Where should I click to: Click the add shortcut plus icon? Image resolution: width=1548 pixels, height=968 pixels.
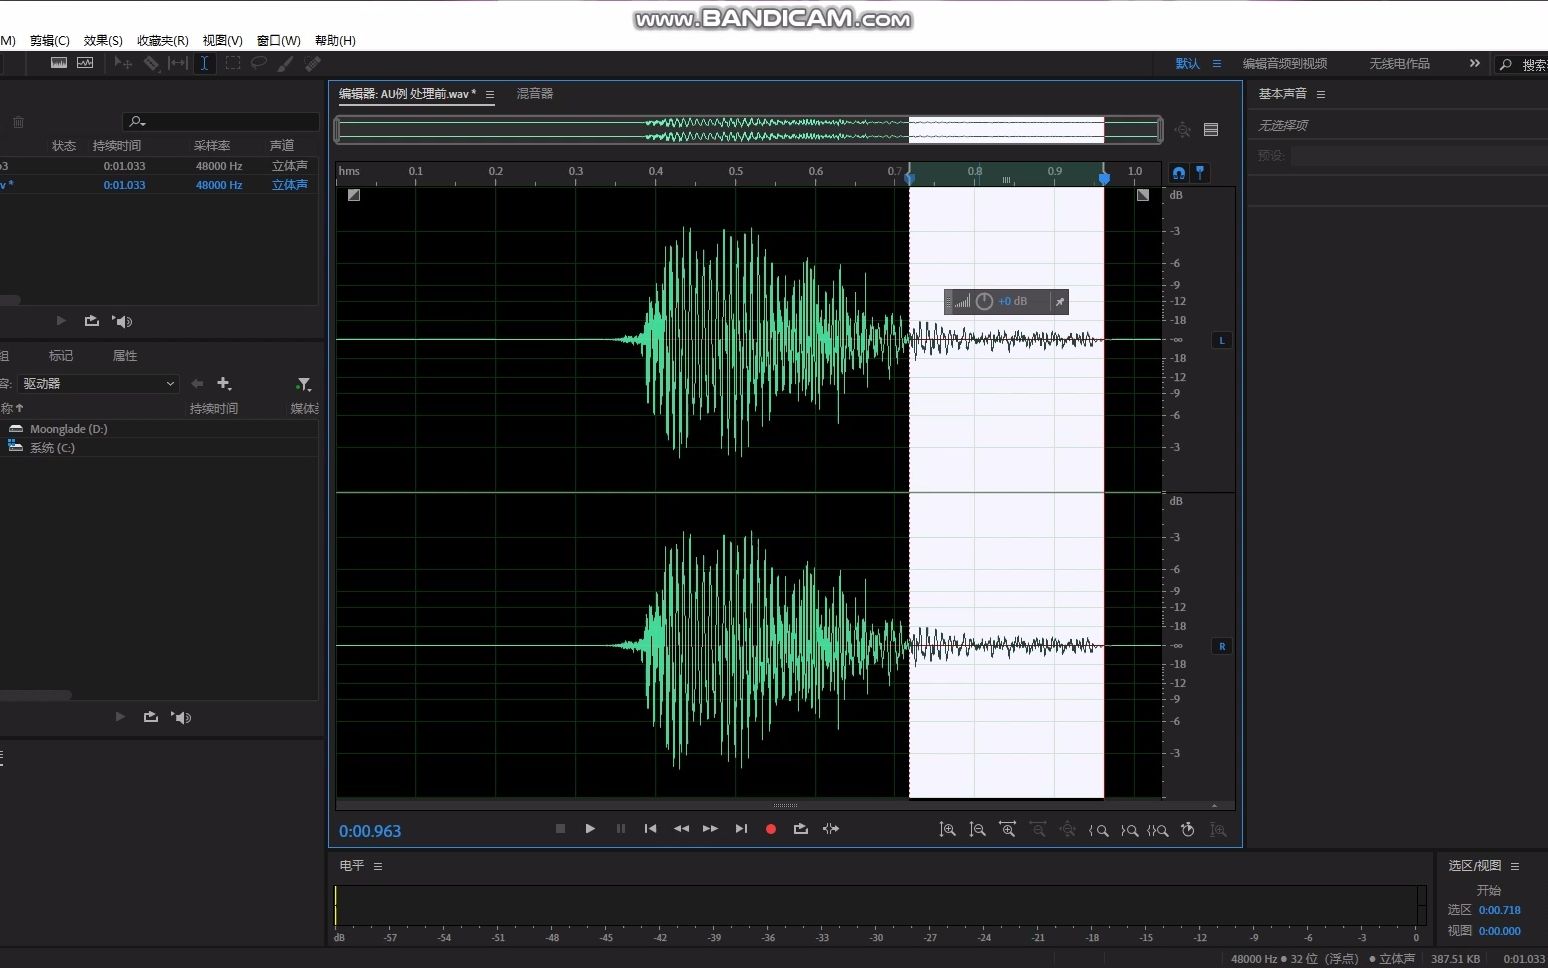[x=224, y=384]
